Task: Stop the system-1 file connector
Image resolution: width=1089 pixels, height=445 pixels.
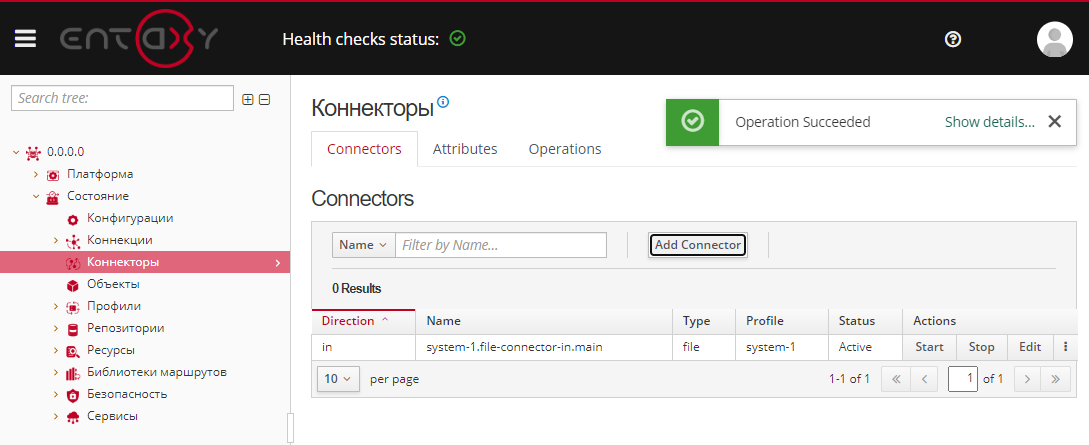Action: (x=981, y=347)
